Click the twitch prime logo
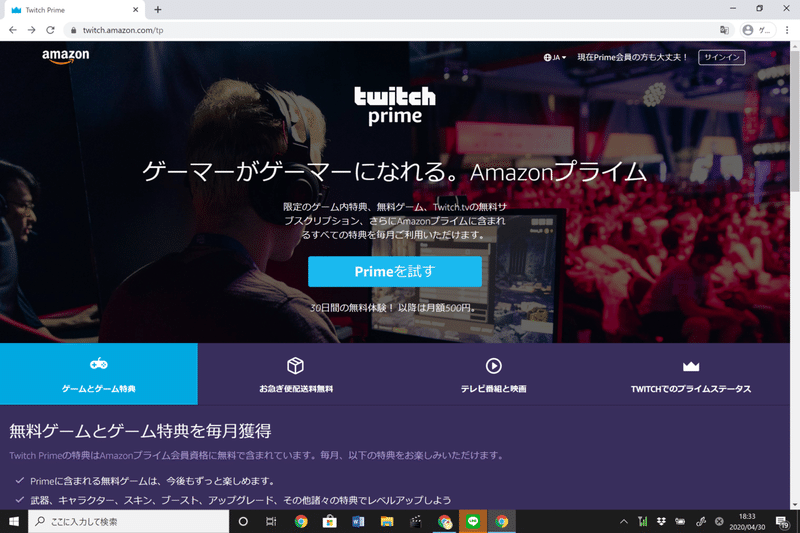The image size is (800, 533). click(395, 106)
